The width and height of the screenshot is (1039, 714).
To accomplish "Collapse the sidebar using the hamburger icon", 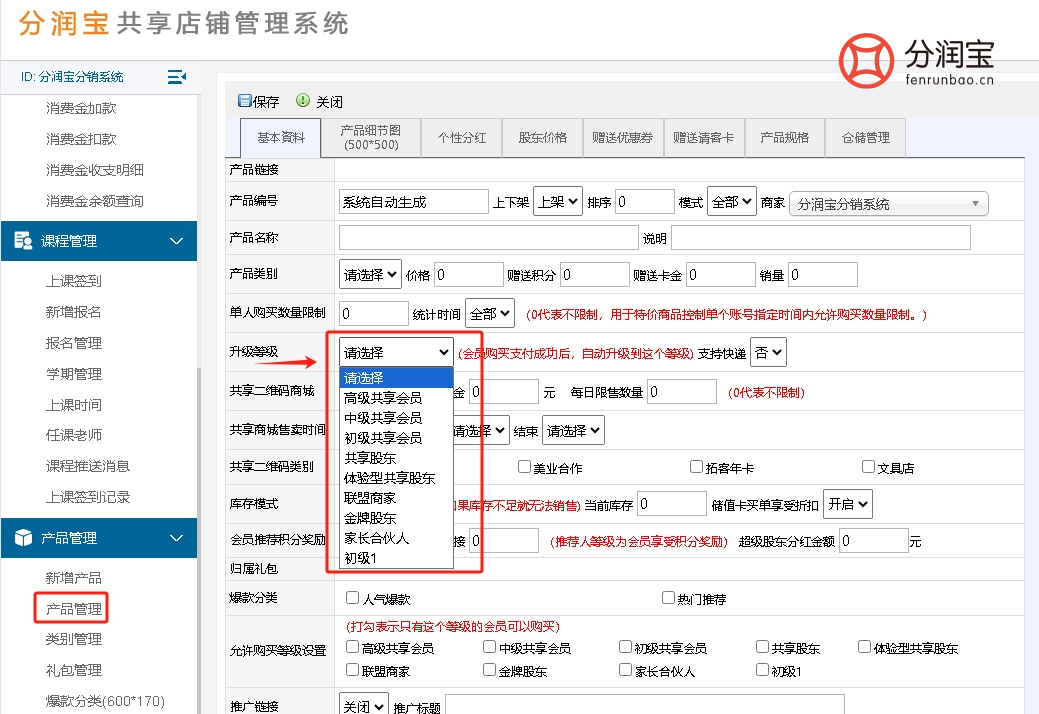I will click(174, 76).
